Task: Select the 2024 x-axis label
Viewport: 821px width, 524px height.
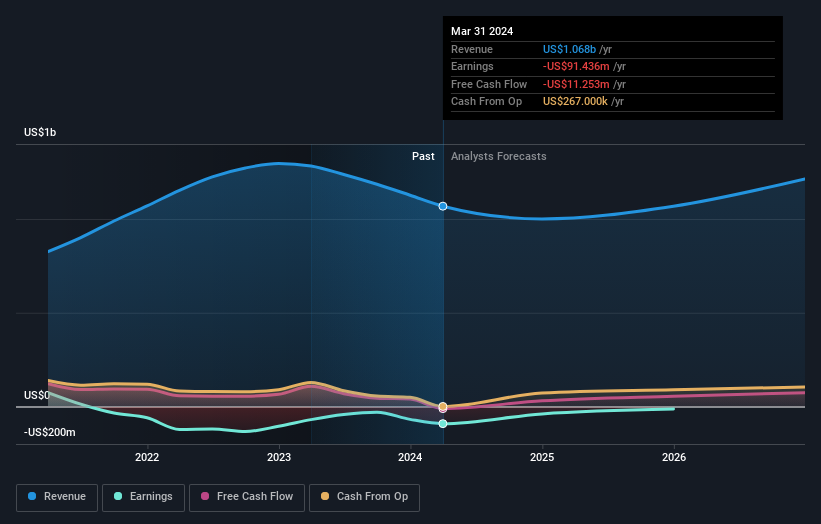Action: point(410,457)
